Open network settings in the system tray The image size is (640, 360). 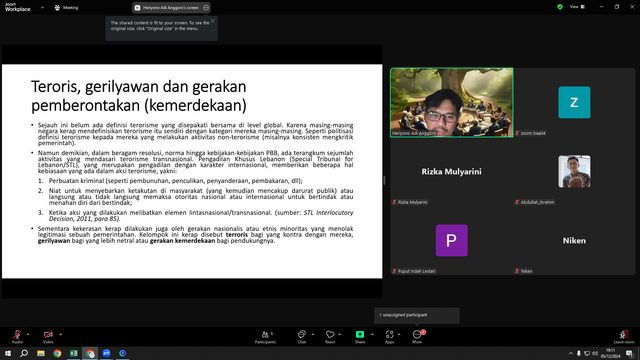point(587,353)
